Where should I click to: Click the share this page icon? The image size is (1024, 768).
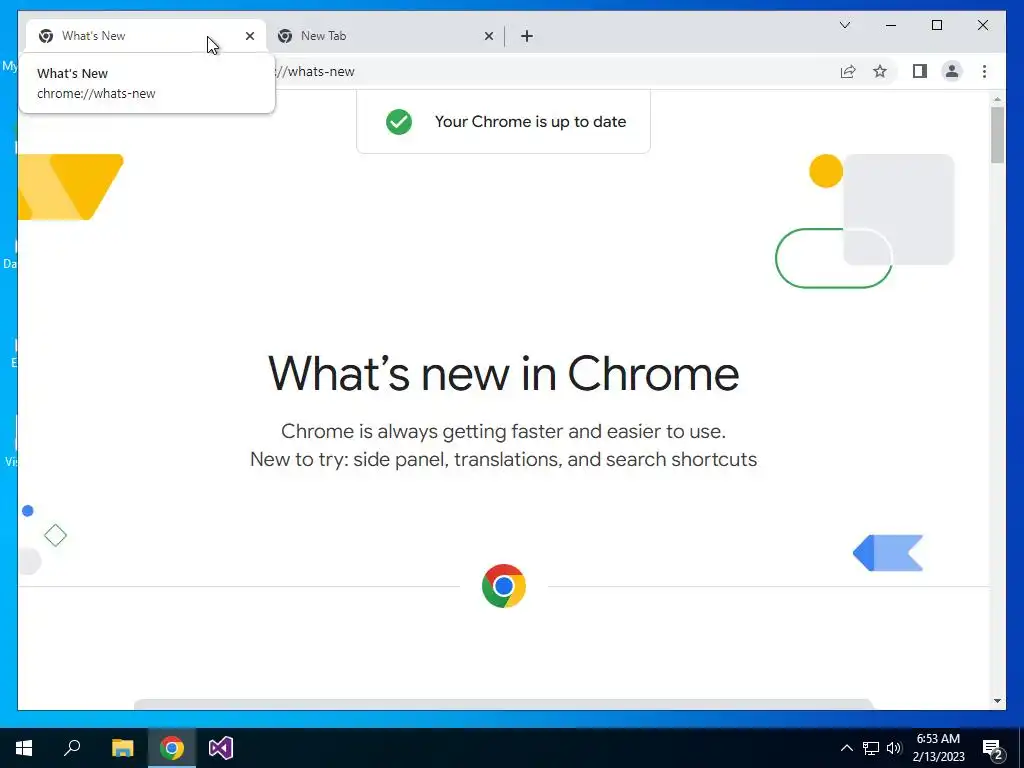pos(848,72)
